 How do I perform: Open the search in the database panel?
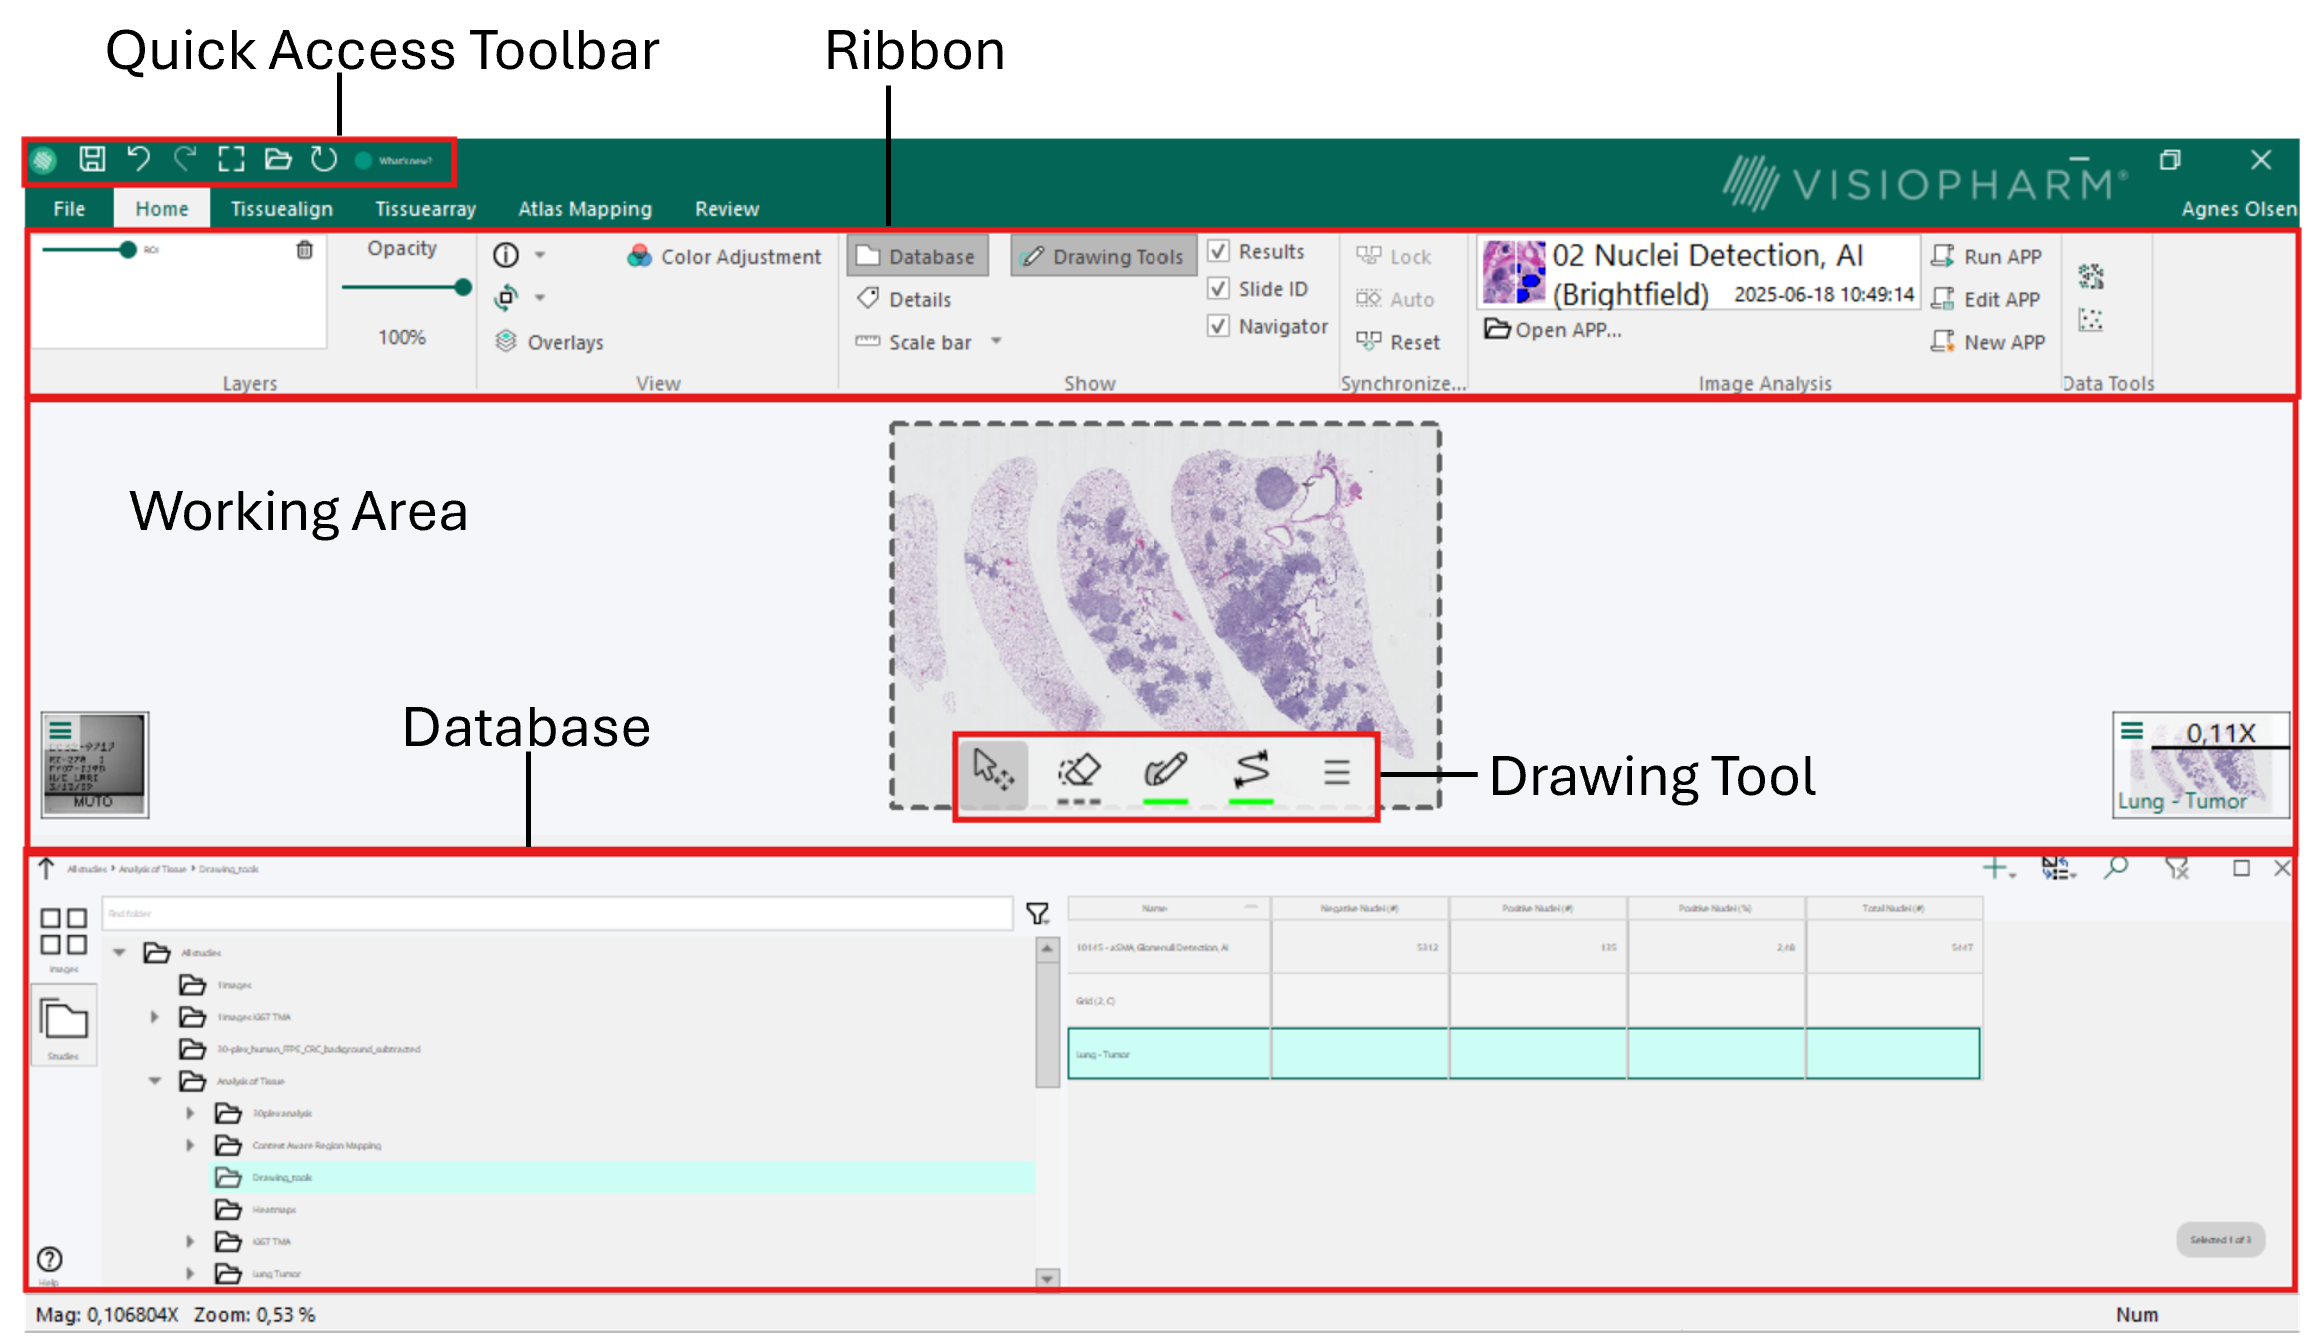pos(2114,869)
